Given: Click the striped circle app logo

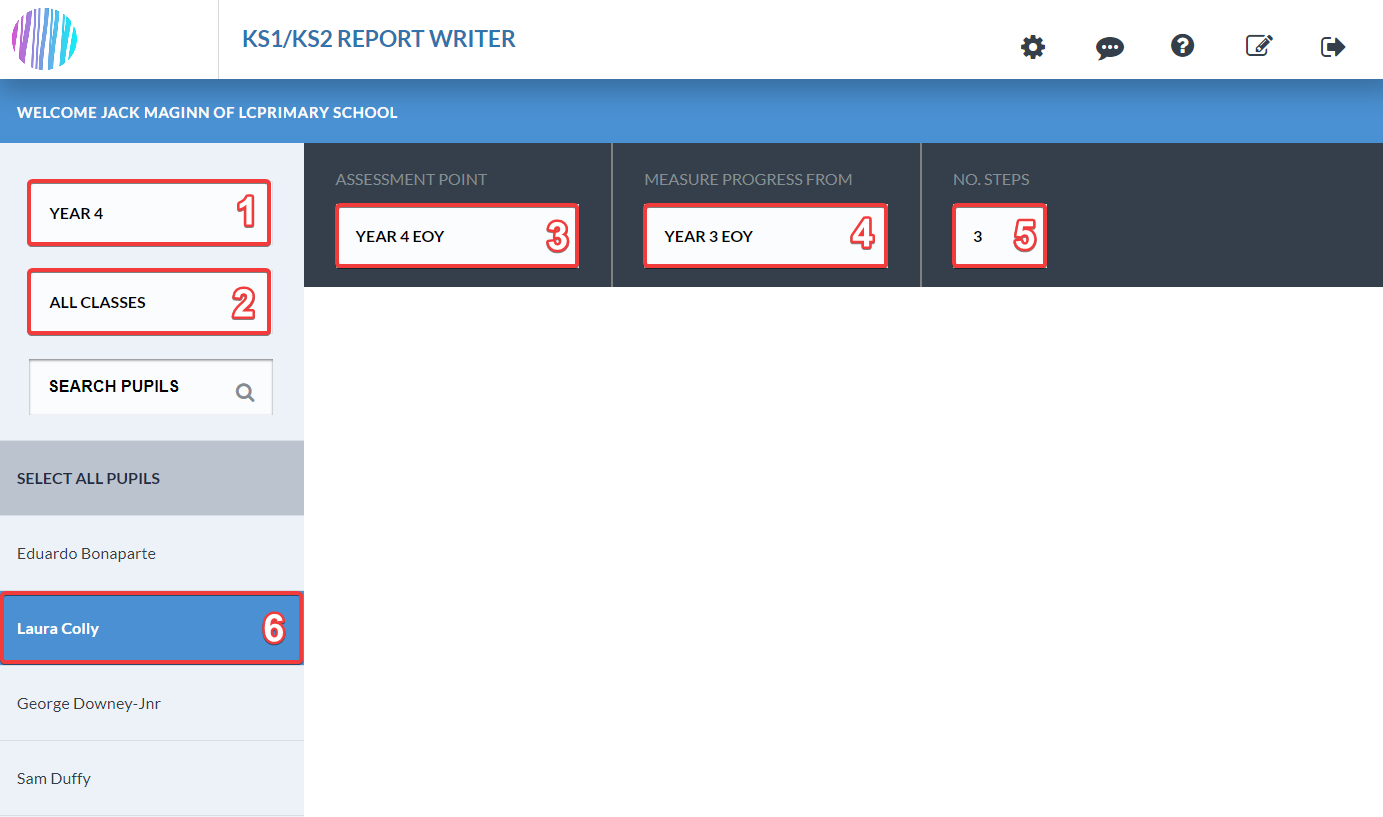Looking at the screenshot, I should point(44,39).
